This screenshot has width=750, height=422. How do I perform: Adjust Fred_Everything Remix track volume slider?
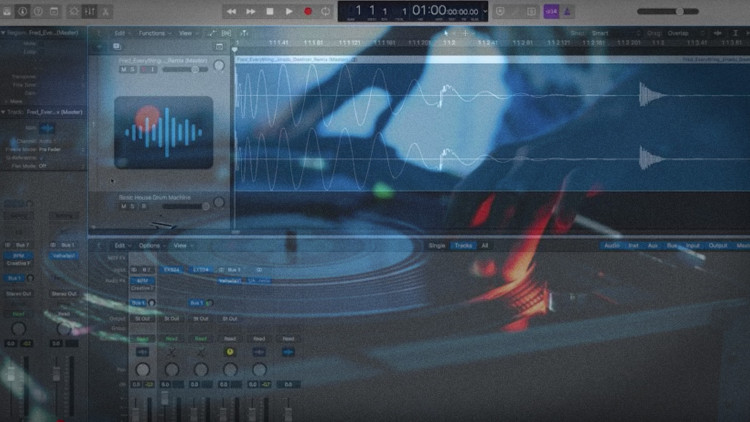pos(185,69)
